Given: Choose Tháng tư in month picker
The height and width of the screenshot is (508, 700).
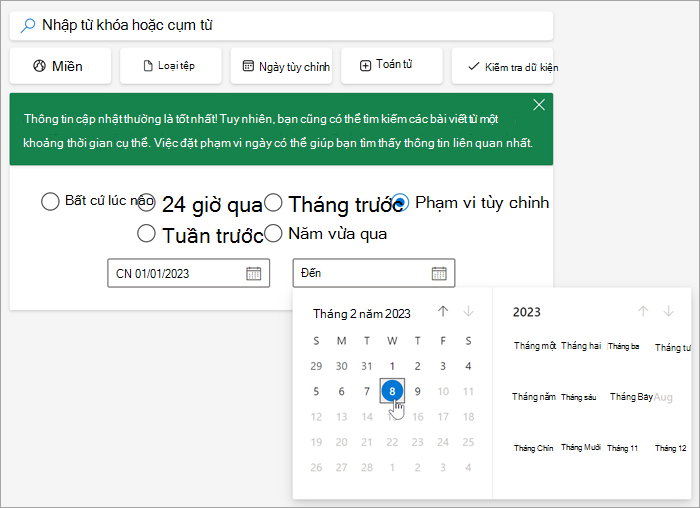Looking at the screenshot, I should [672, 348].
